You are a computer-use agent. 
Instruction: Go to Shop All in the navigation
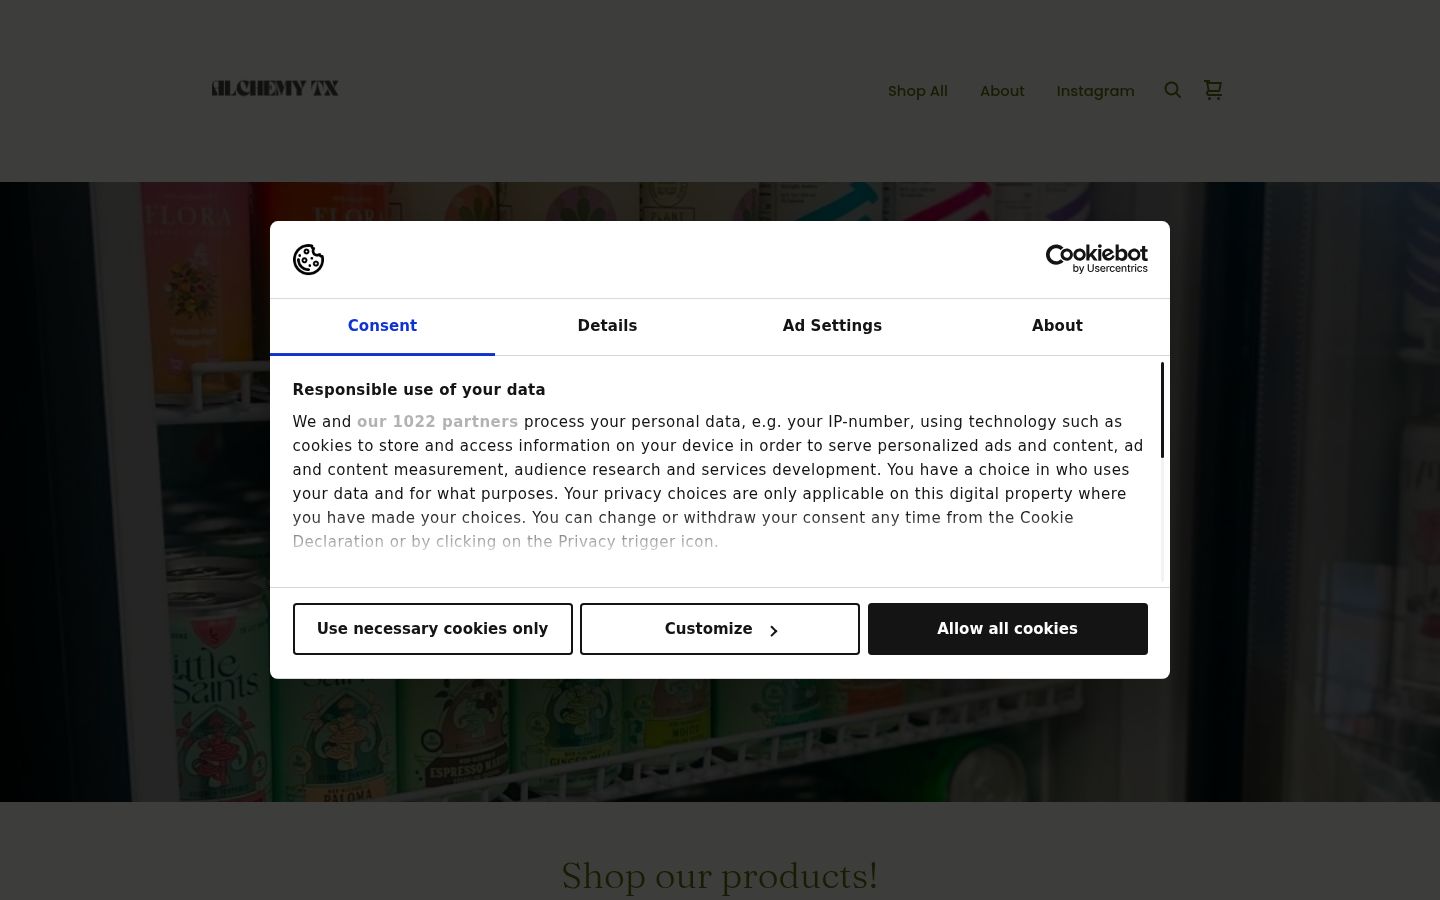pyautogui.click(x=917, y=91)
